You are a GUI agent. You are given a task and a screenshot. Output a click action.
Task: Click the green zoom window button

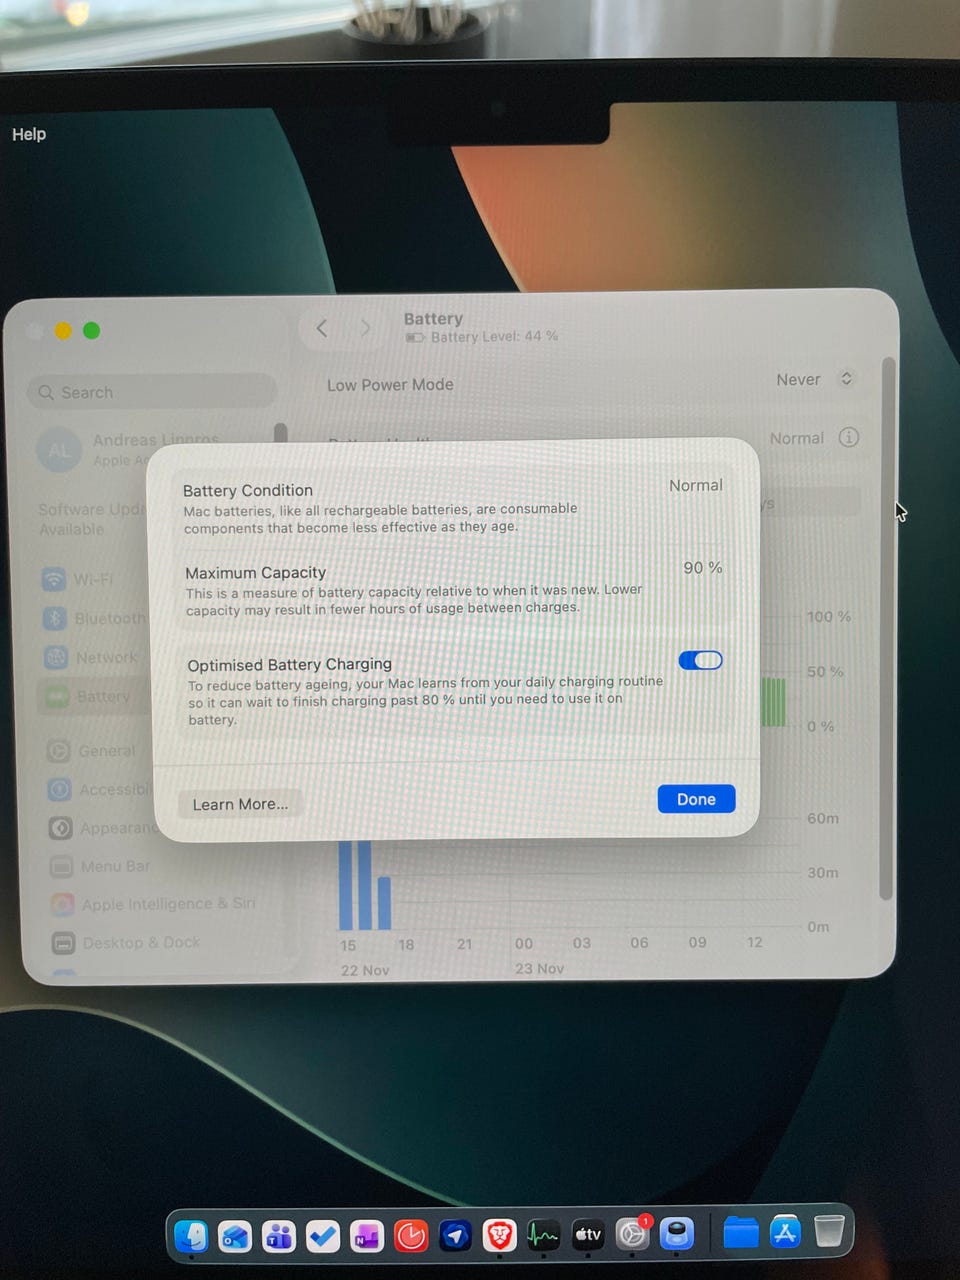click(x=91, y=331)
